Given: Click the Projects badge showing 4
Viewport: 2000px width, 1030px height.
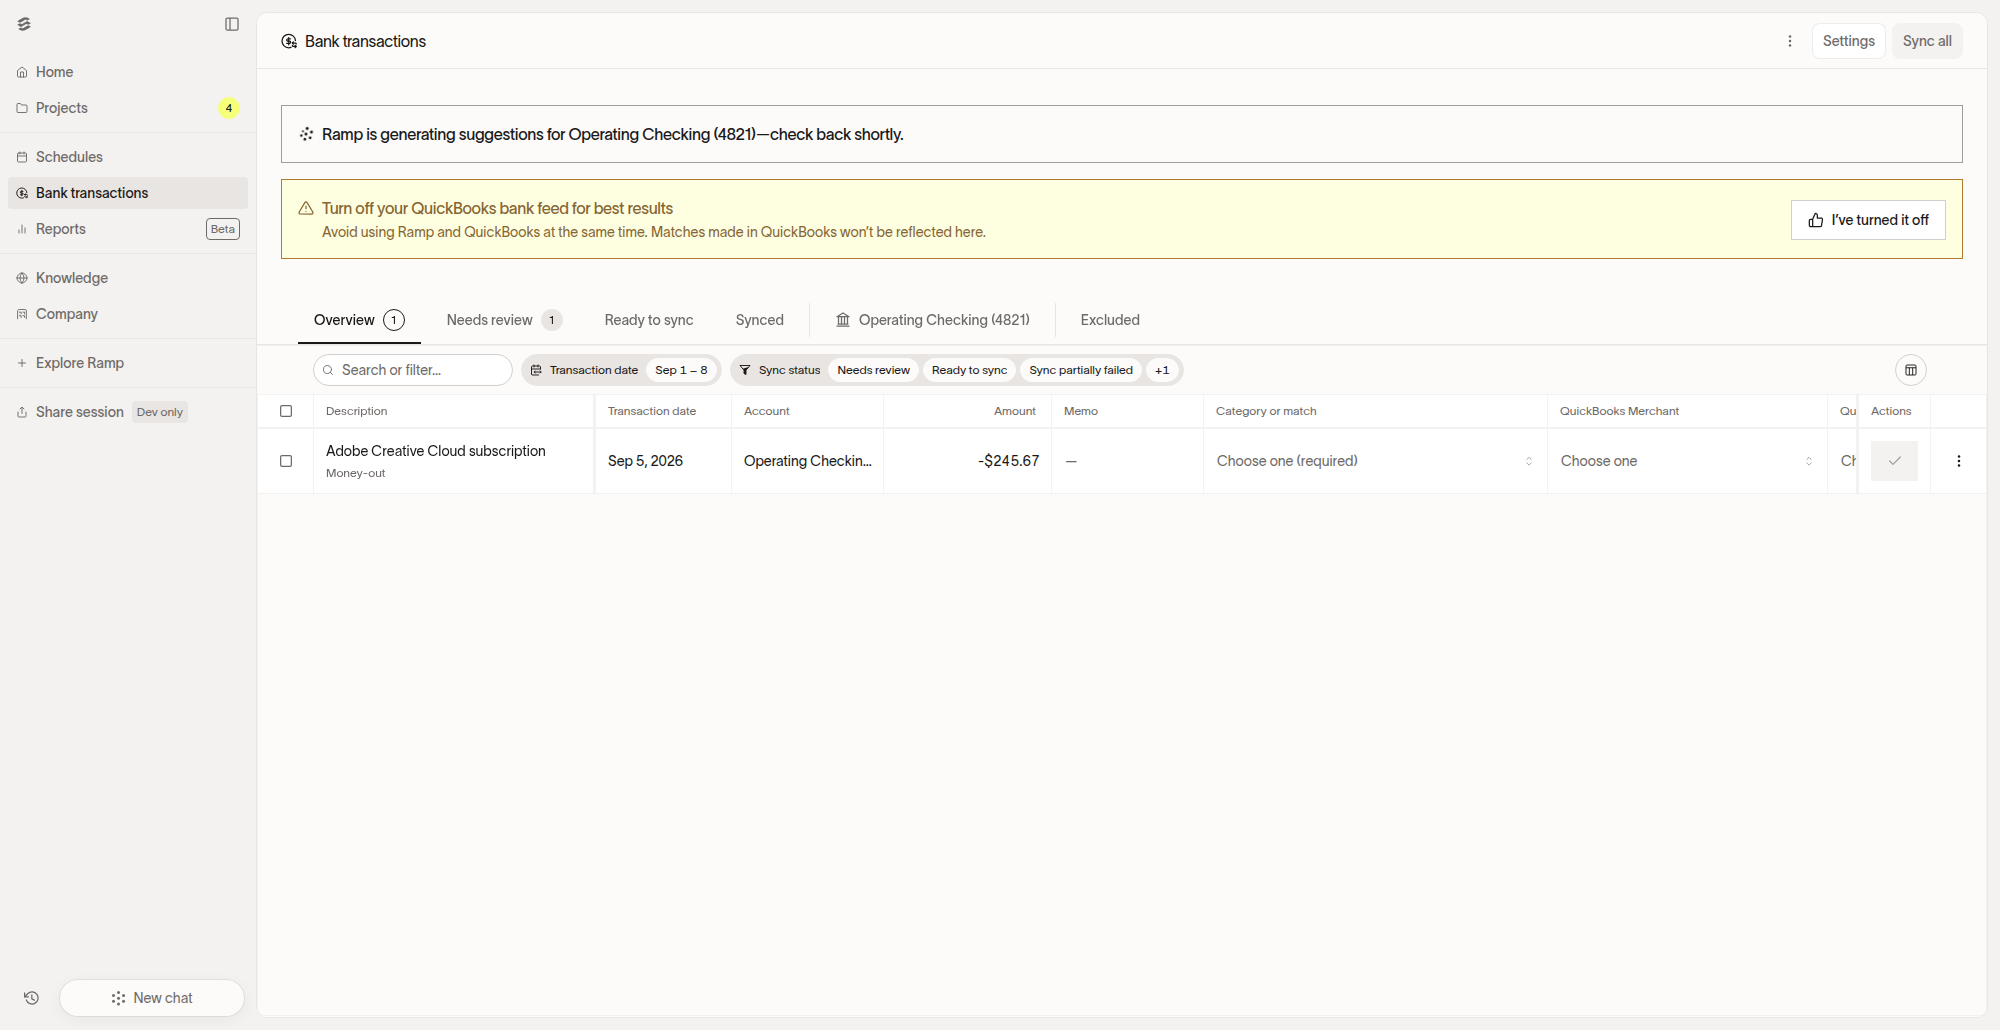Looking at the screenshot, I should (229, 108).
